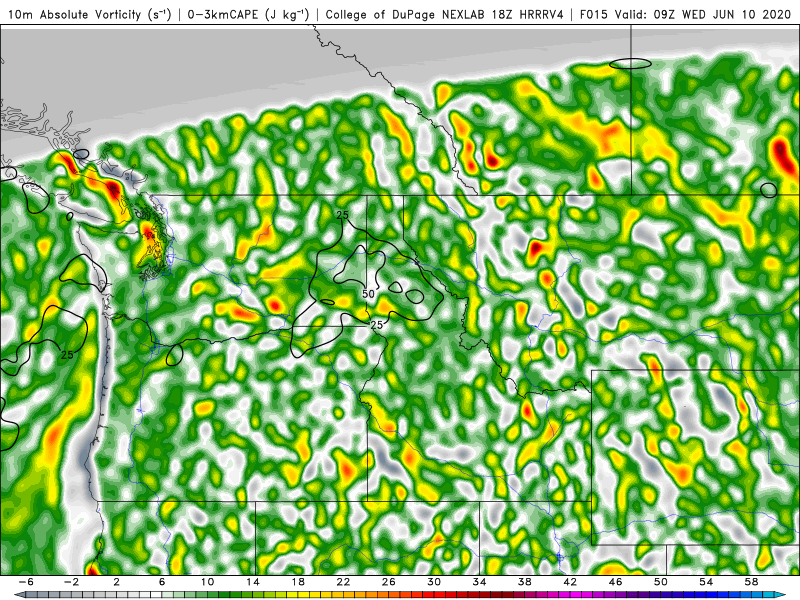Screen dimensions: 800x600
Task: Click the 50 tick on the color scale
Action: pos(661,582)
